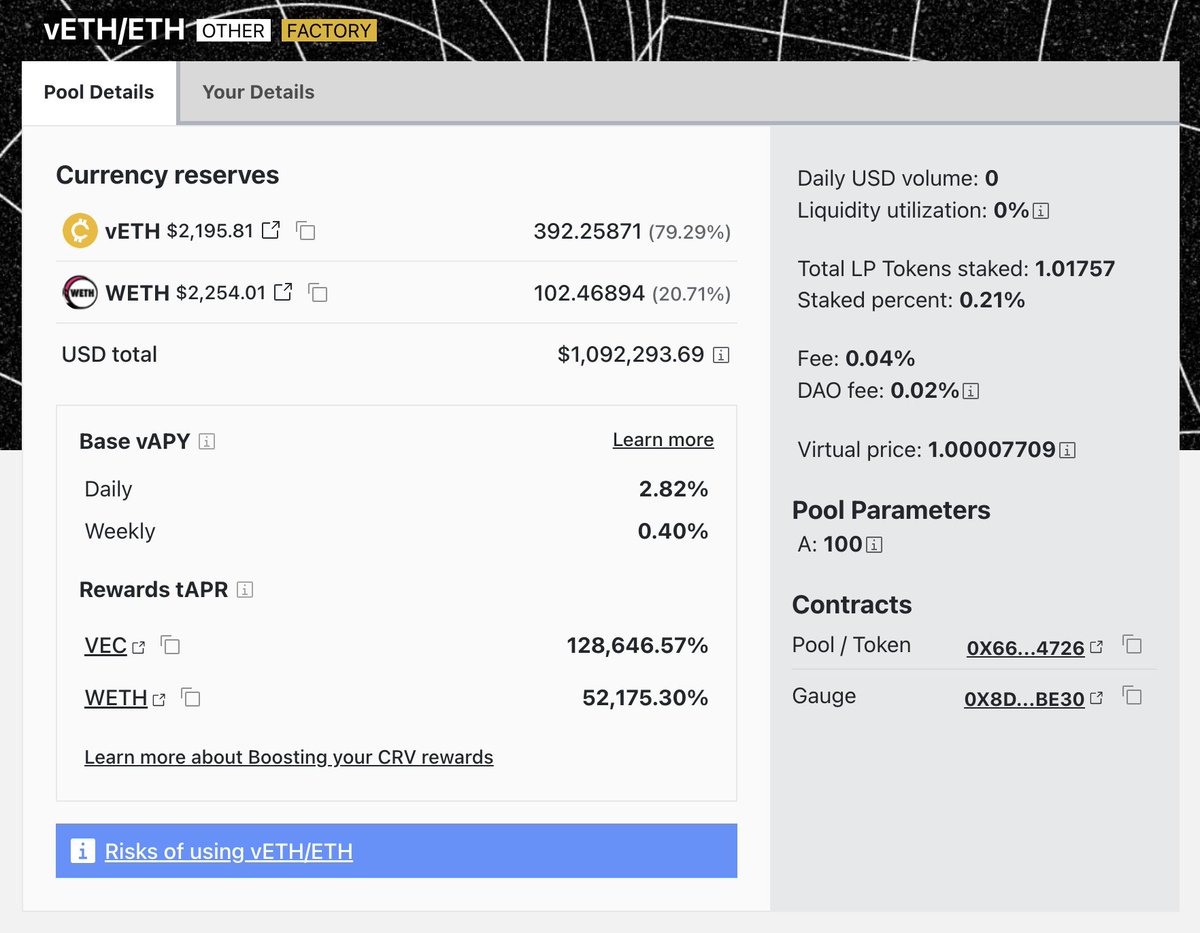Click the OTHER pool tag

234,31
